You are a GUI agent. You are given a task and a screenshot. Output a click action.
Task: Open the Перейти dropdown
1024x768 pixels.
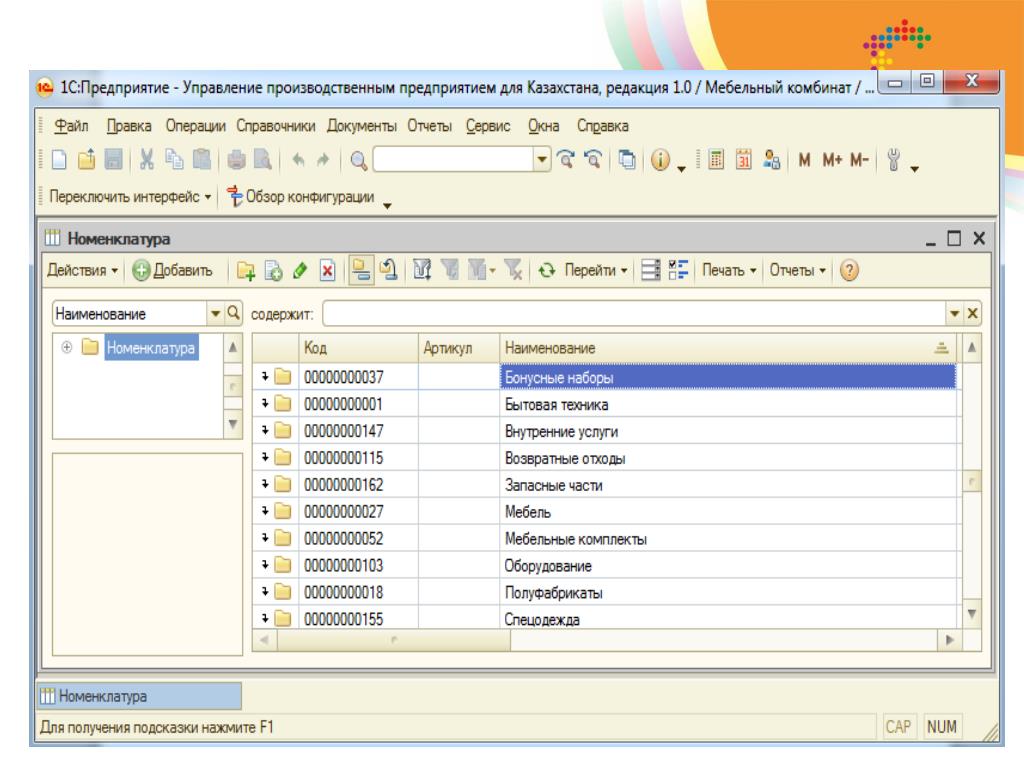[596, 270]
